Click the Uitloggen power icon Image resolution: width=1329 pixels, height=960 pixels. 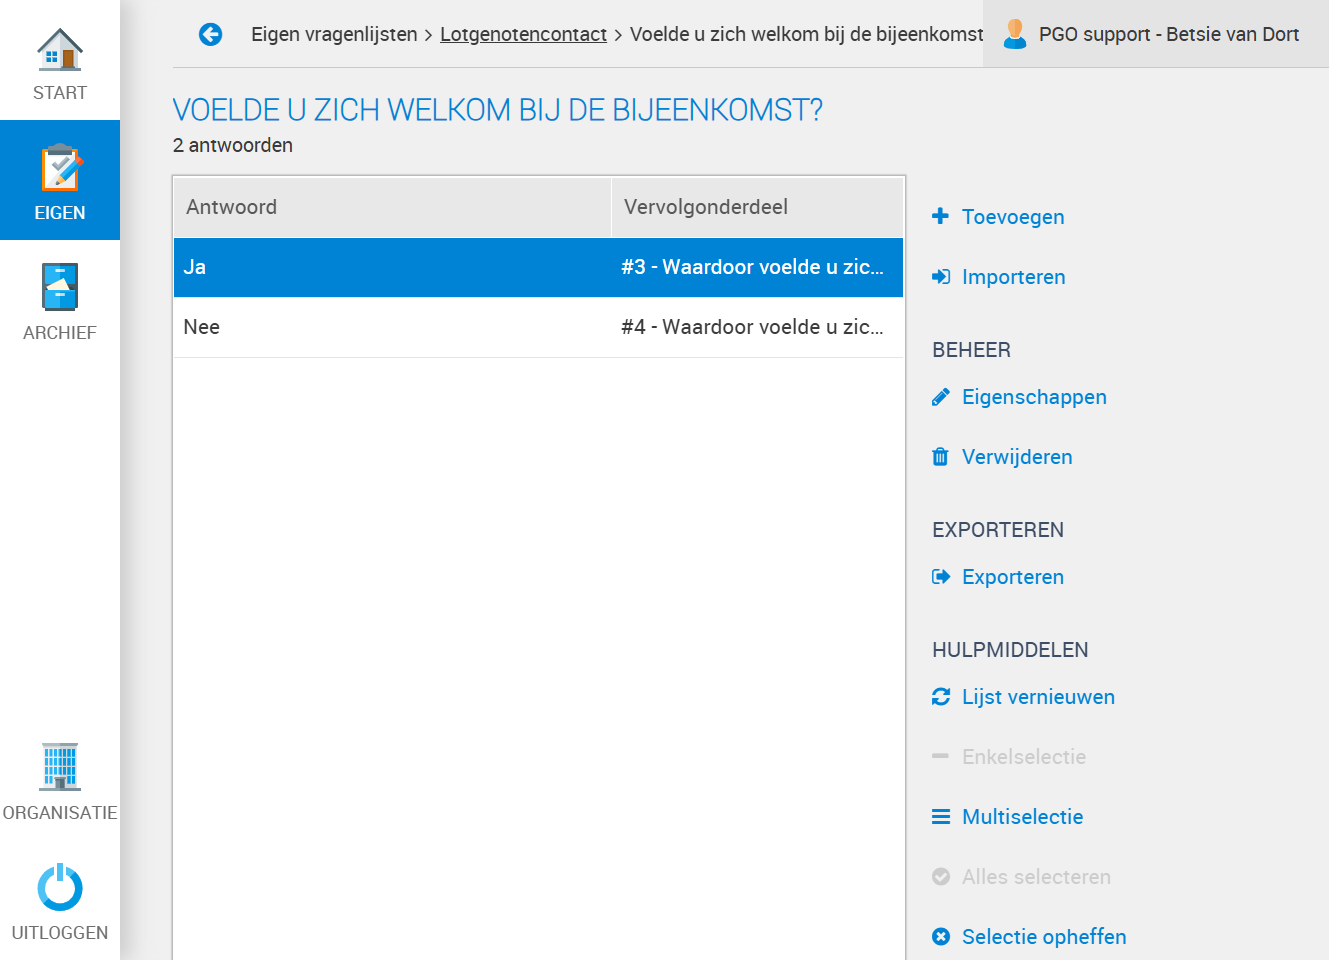(60, 887)
